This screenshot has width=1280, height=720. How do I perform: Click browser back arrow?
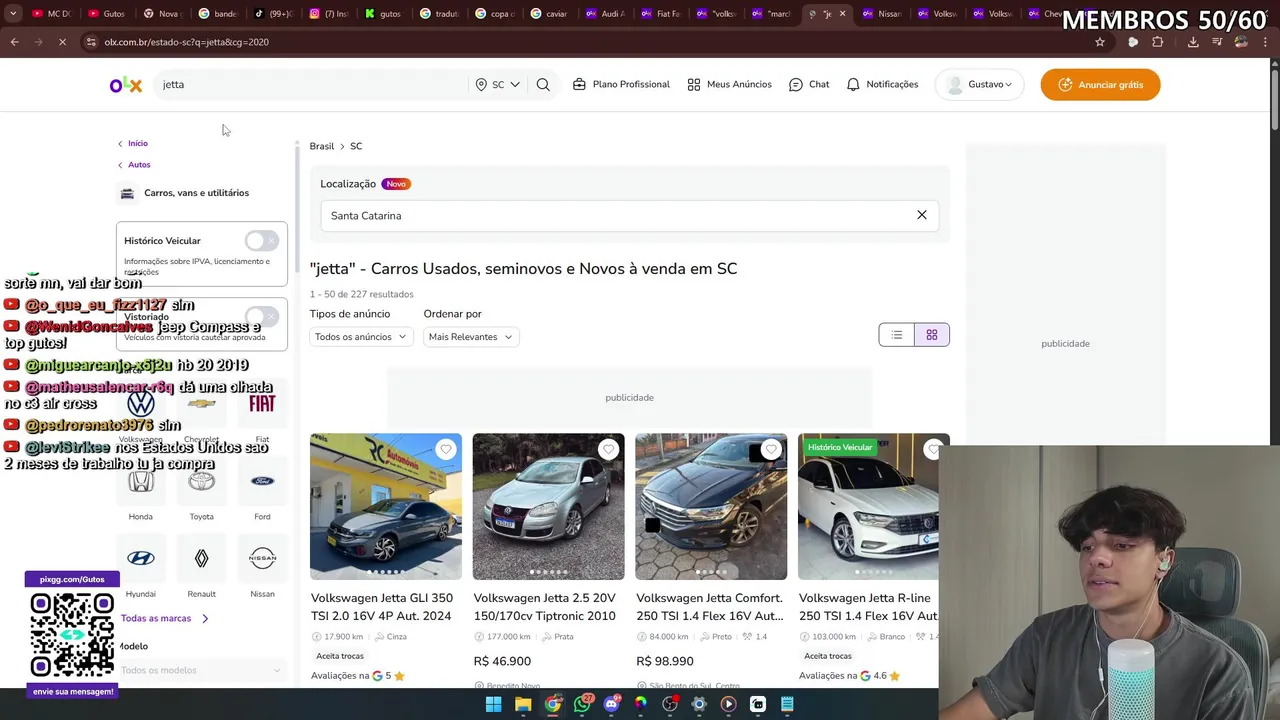(14, 42)
